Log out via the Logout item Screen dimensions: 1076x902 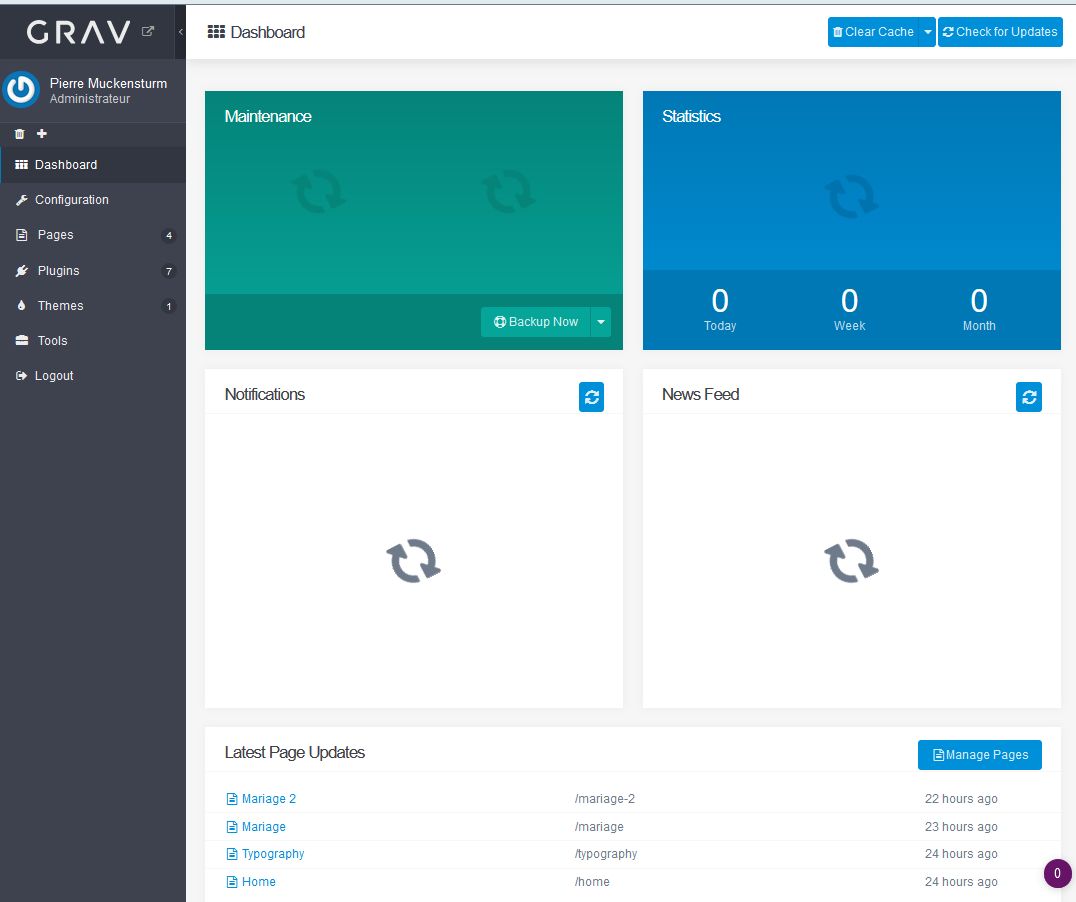[93, 375]
